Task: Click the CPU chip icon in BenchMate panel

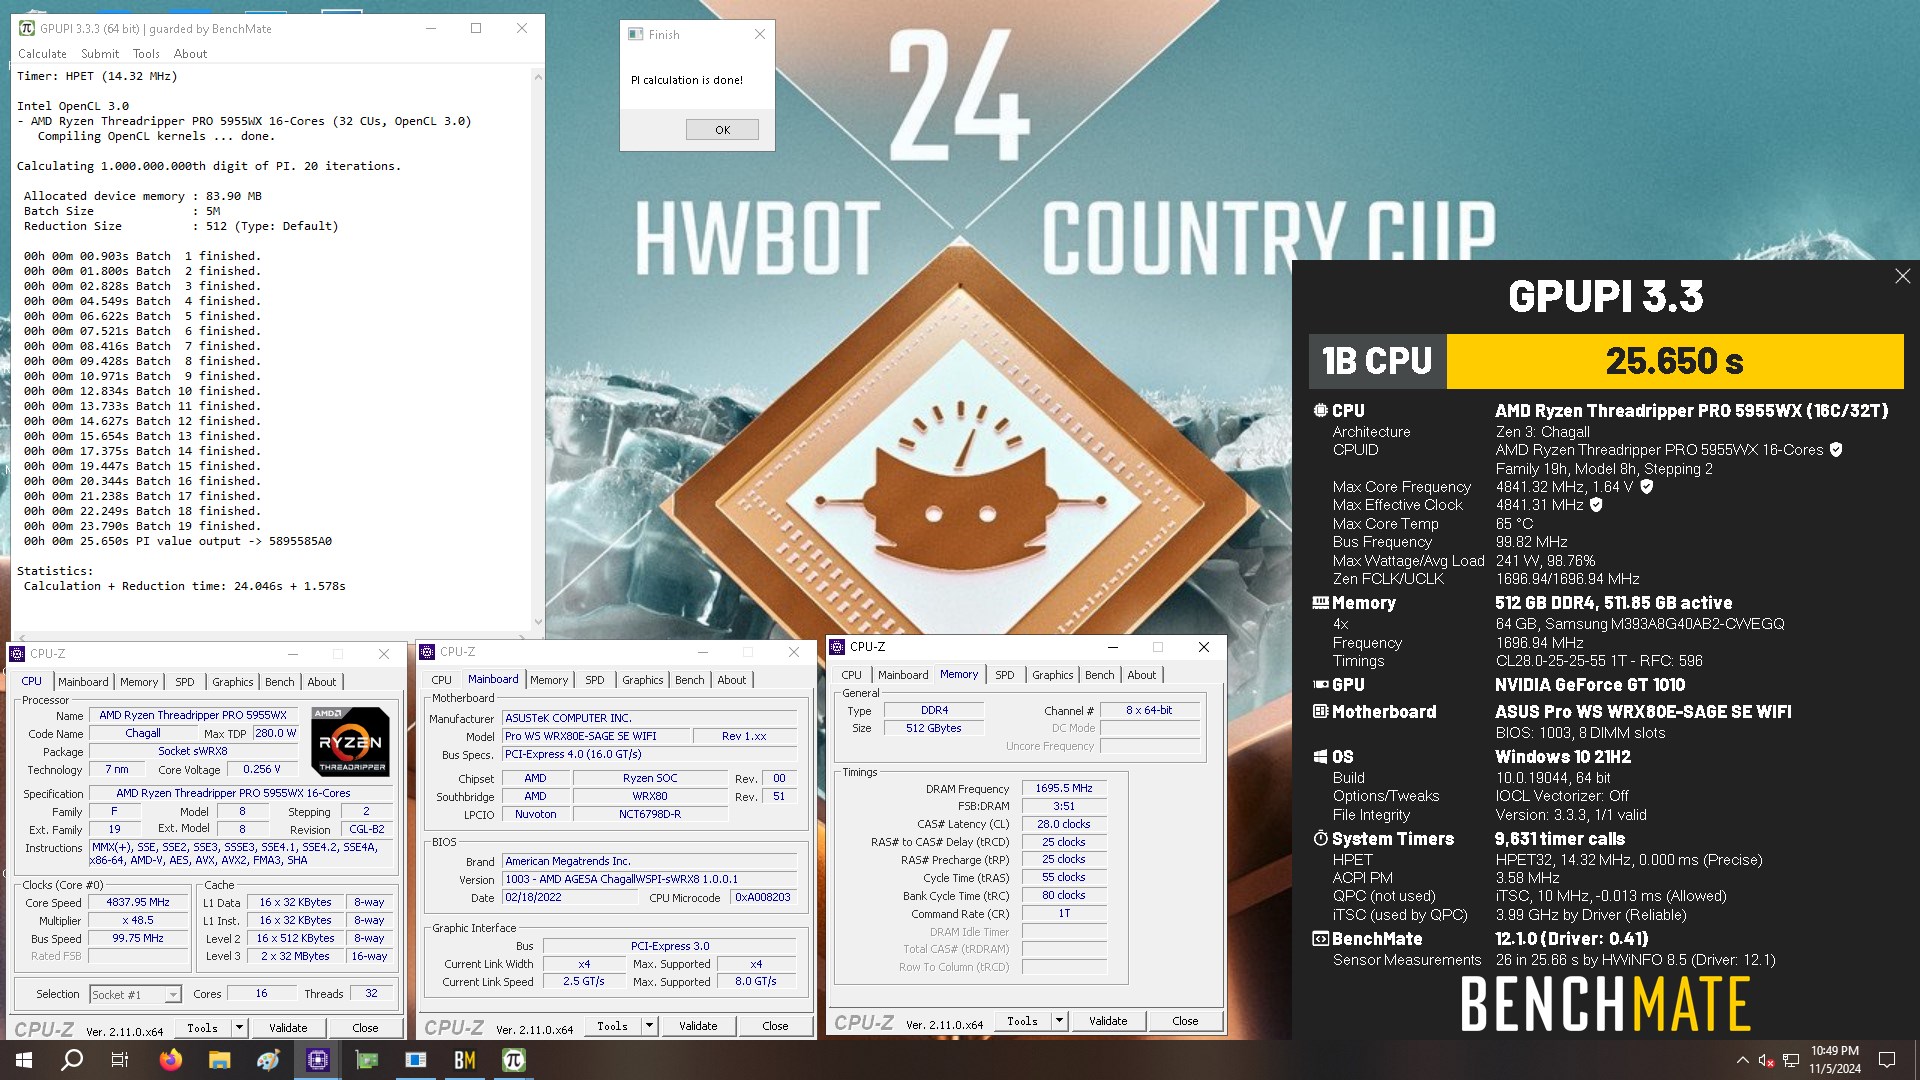Action: 1320,410
